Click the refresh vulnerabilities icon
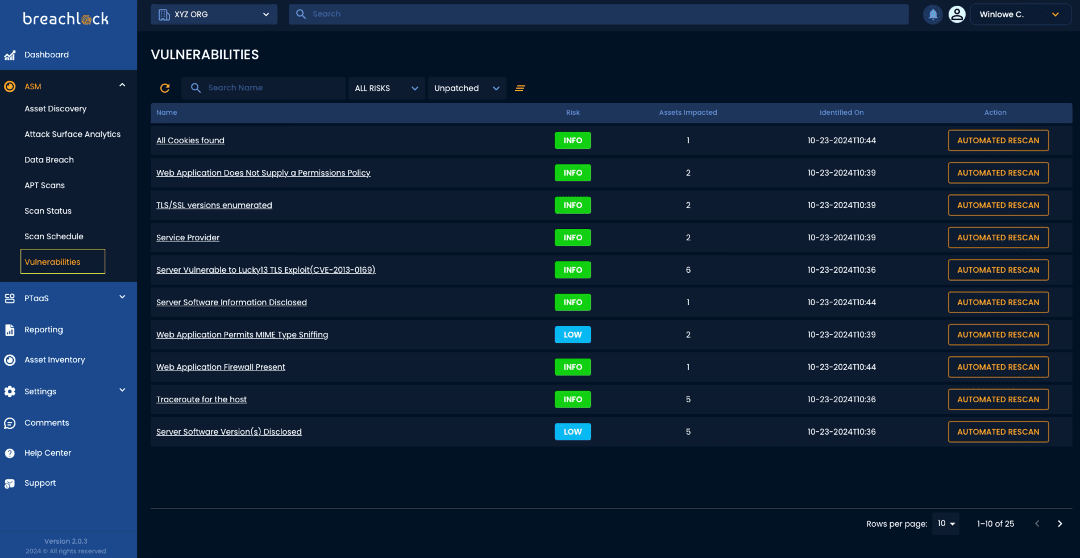The image size is (1080, 558). tap(165, 88)
